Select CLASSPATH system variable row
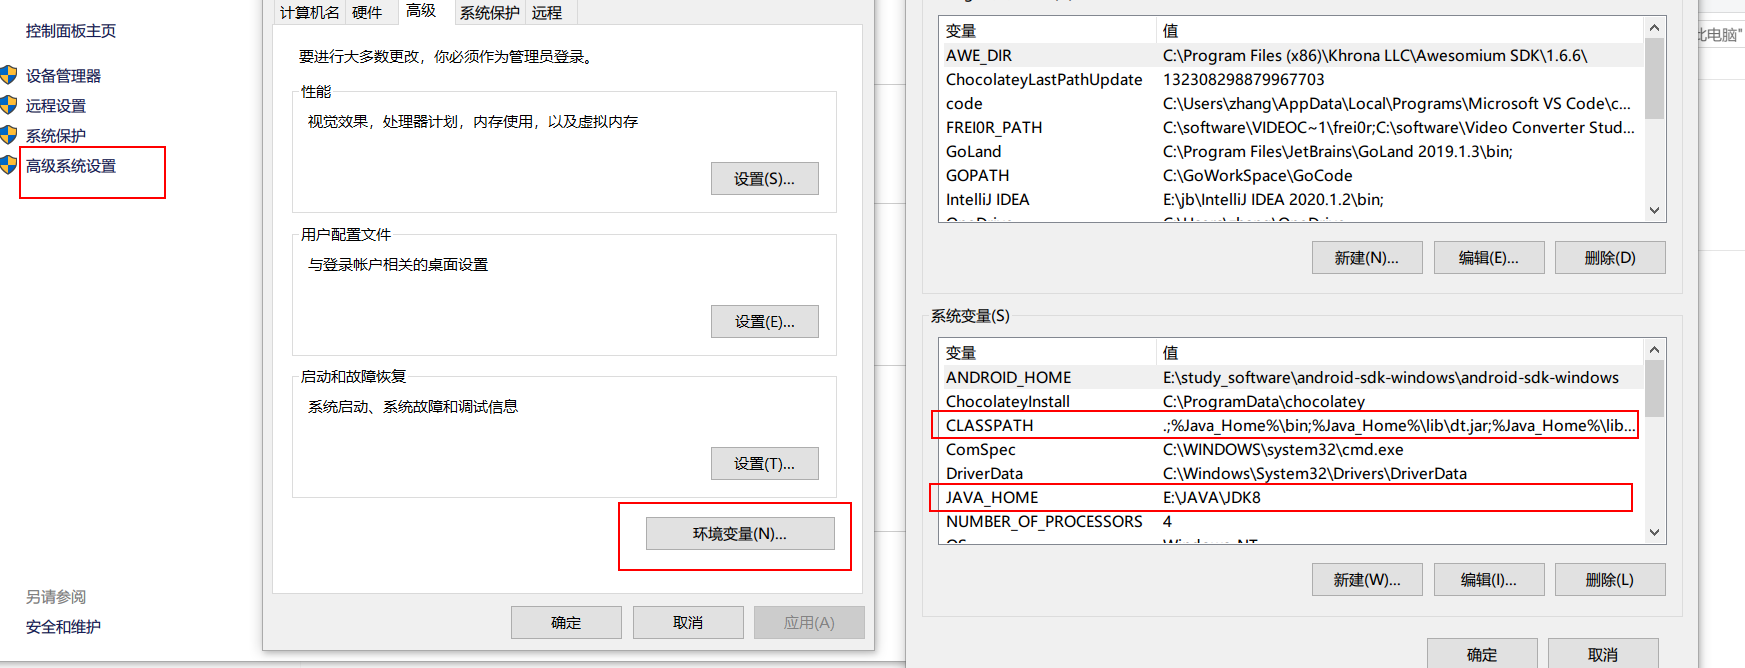Viewport: 1745px width, 668px height. coord(1291,426)
